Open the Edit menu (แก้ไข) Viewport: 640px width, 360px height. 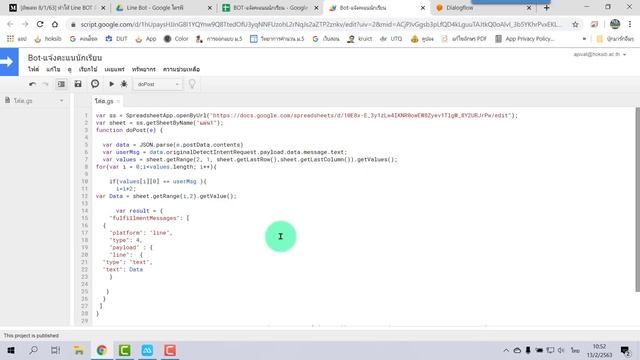tap(53, 69)
